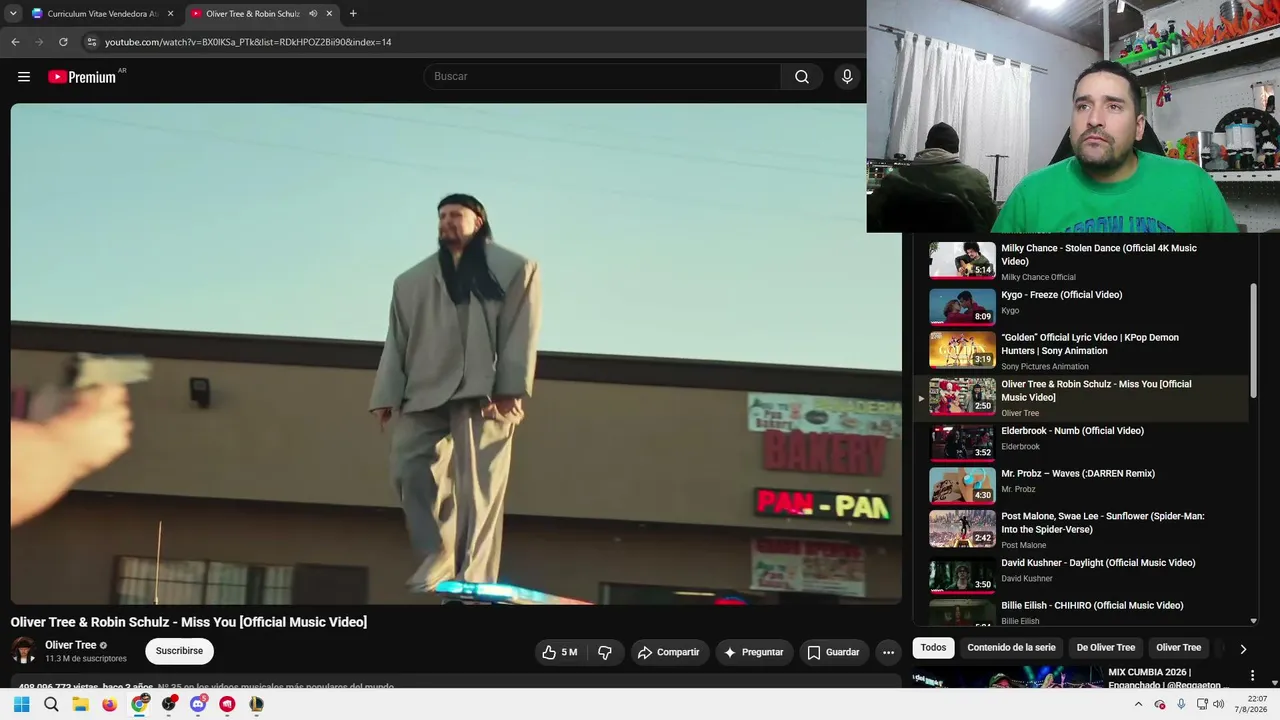
Task: Play Mr. Probz – Waves remix from playlist
Action: tap(1080, 485)
